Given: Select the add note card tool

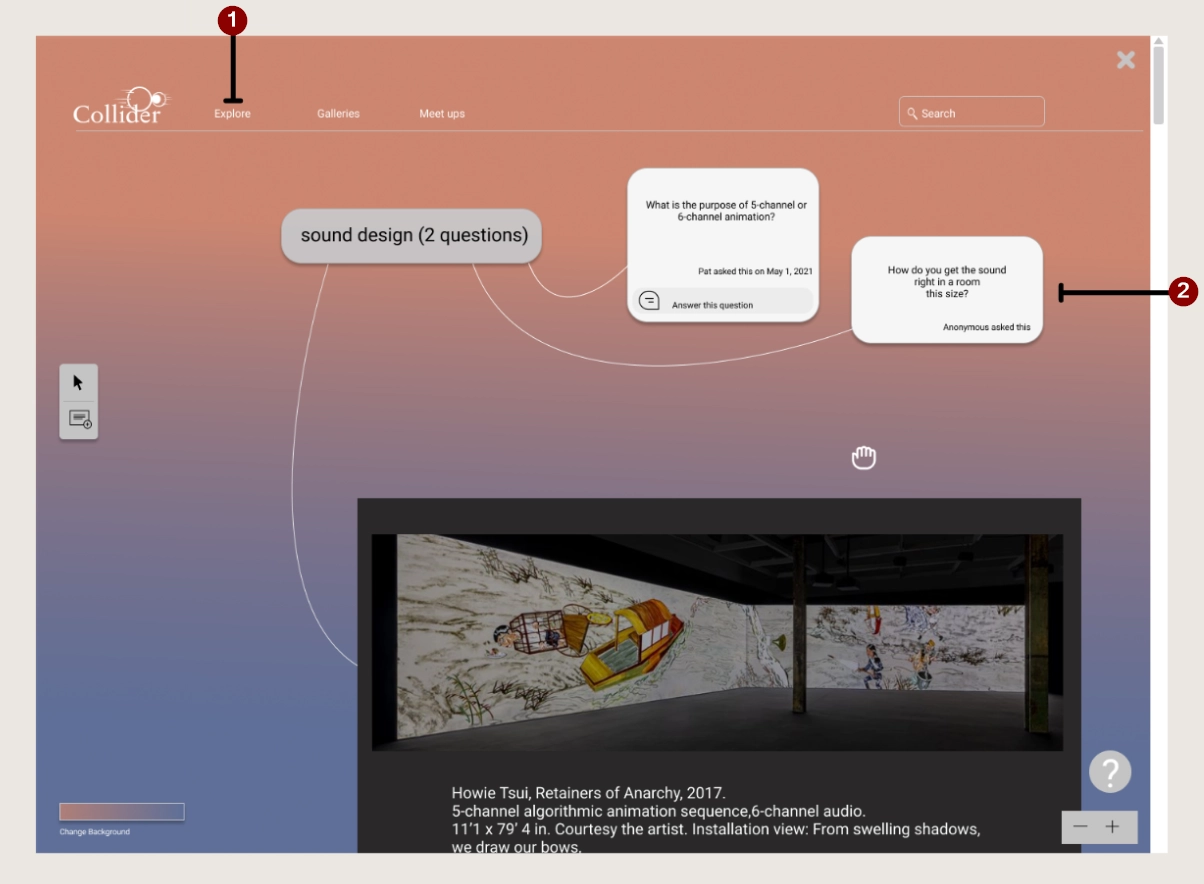Looking at the screenshot, I should (79, 419).
